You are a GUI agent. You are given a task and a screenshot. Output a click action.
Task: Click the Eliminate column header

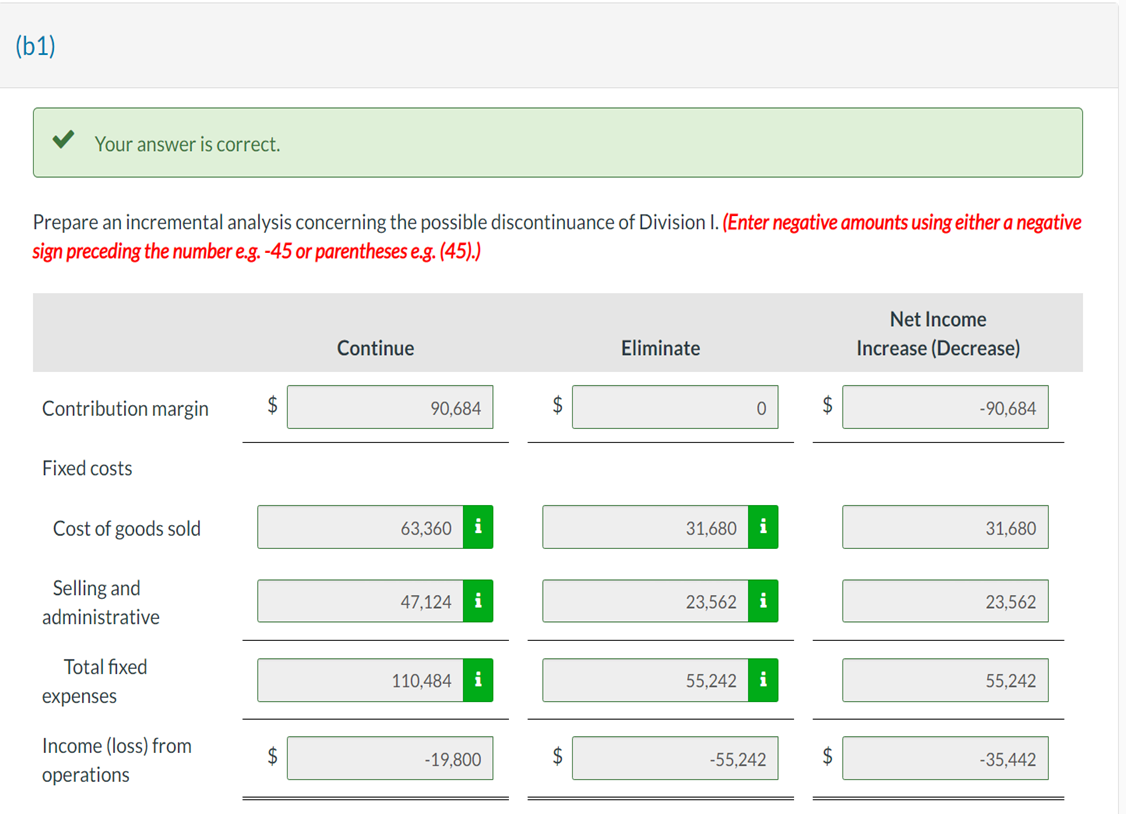(x=660, y=347)
